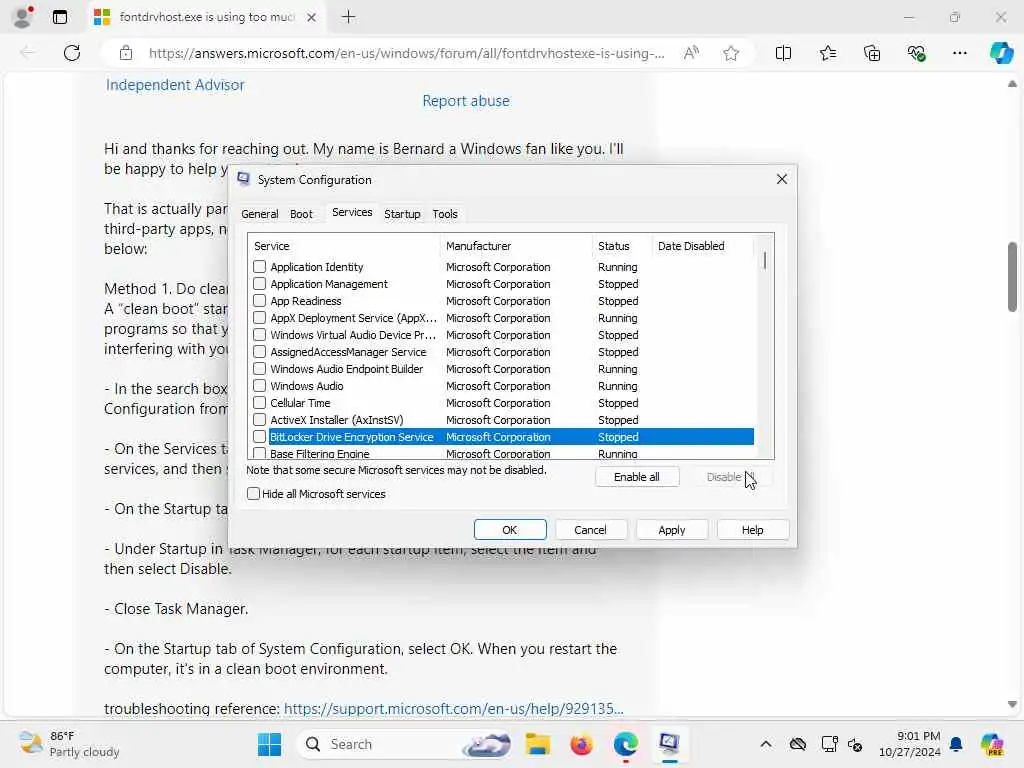The height and width of the screenshot is (768, 1024).
Task: Click the Help button
Action: click(x=752, y=530)
